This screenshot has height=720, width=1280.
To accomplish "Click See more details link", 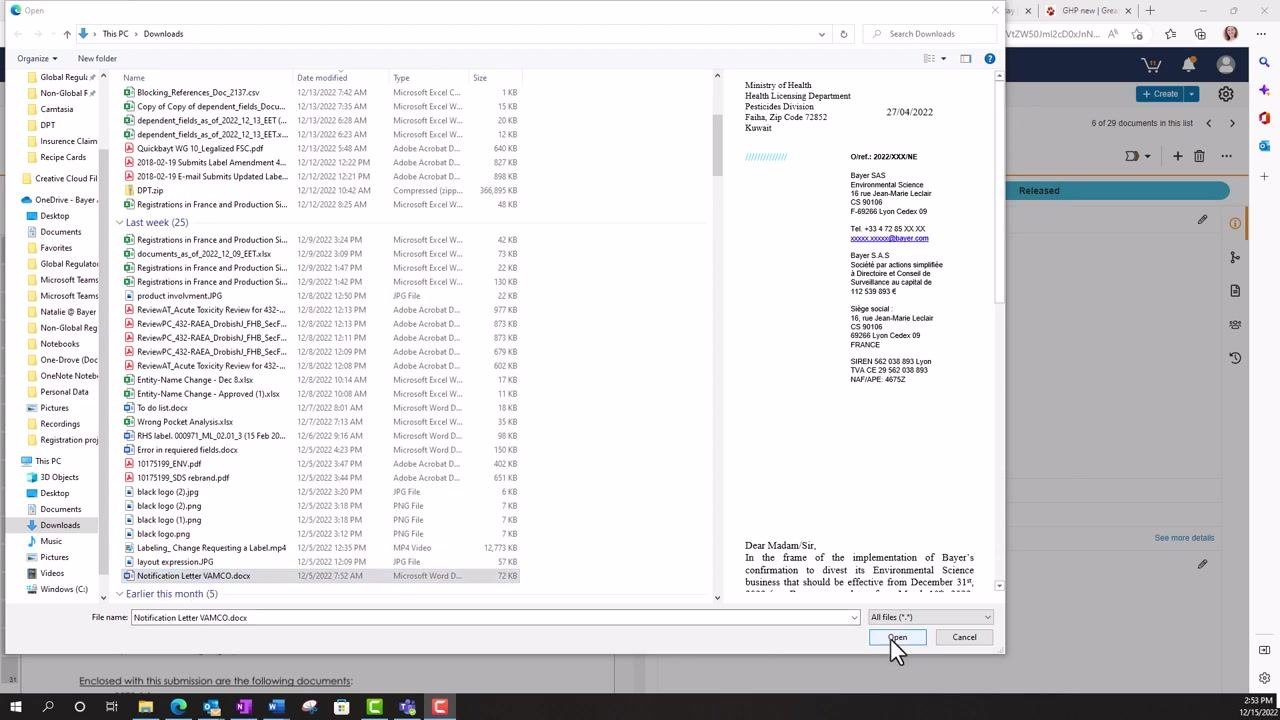I will click(x=1184, y=538).
